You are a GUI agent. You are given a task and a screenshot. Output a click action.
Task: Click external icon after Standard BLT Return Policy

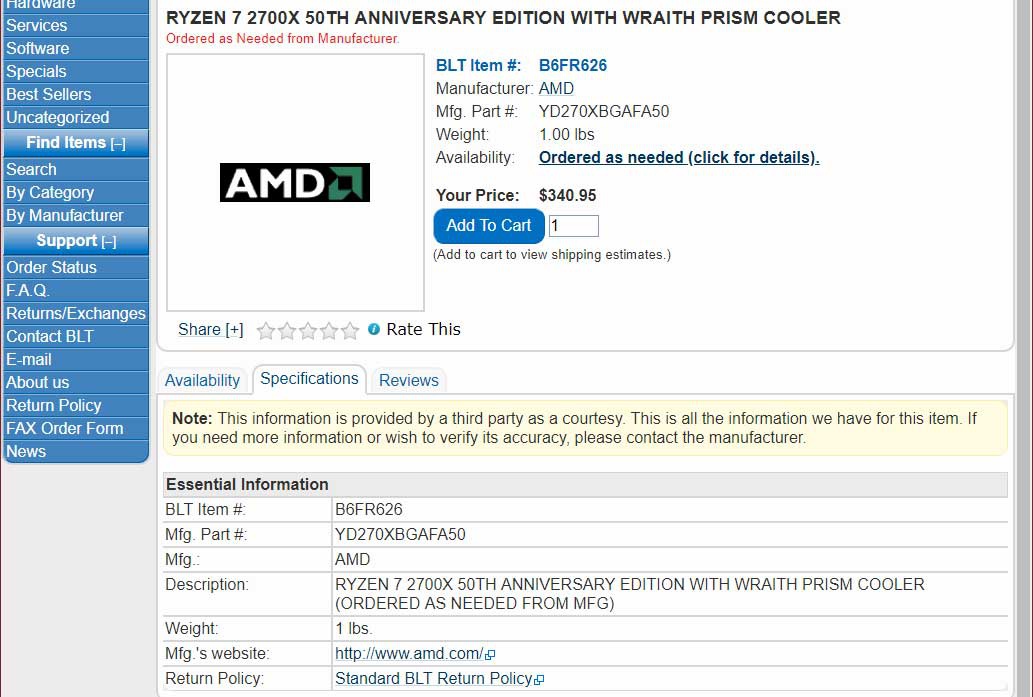pos(539,680)
